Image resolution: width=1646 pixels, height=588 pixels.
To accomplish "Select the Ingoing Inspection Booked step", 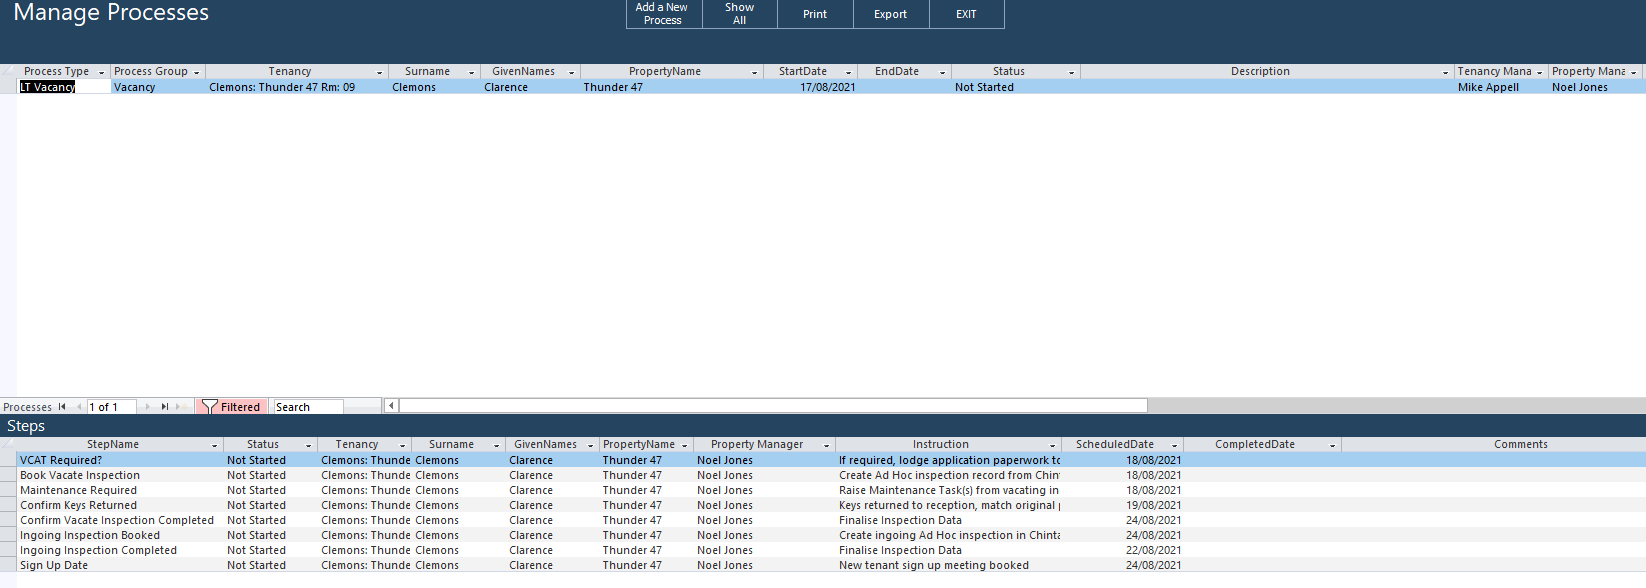I will [120, 535].
